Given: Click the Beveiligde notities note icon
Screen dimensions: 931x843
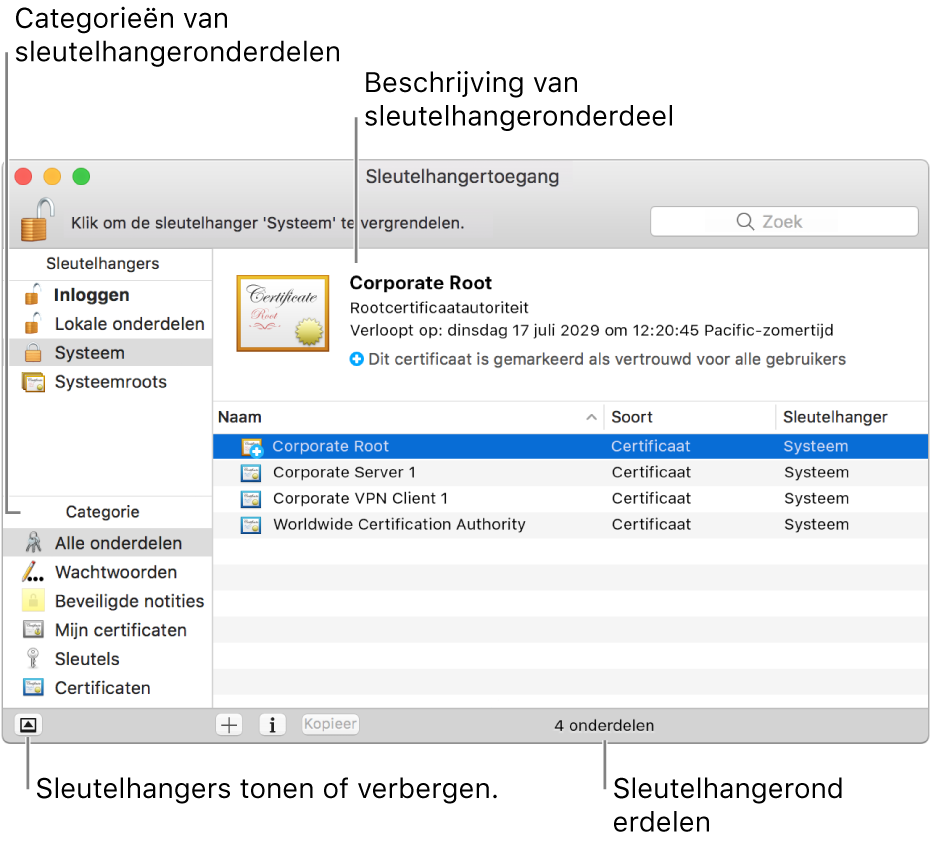Looking at the screenshot, I should pyautogui.click(x=33, y=601).
